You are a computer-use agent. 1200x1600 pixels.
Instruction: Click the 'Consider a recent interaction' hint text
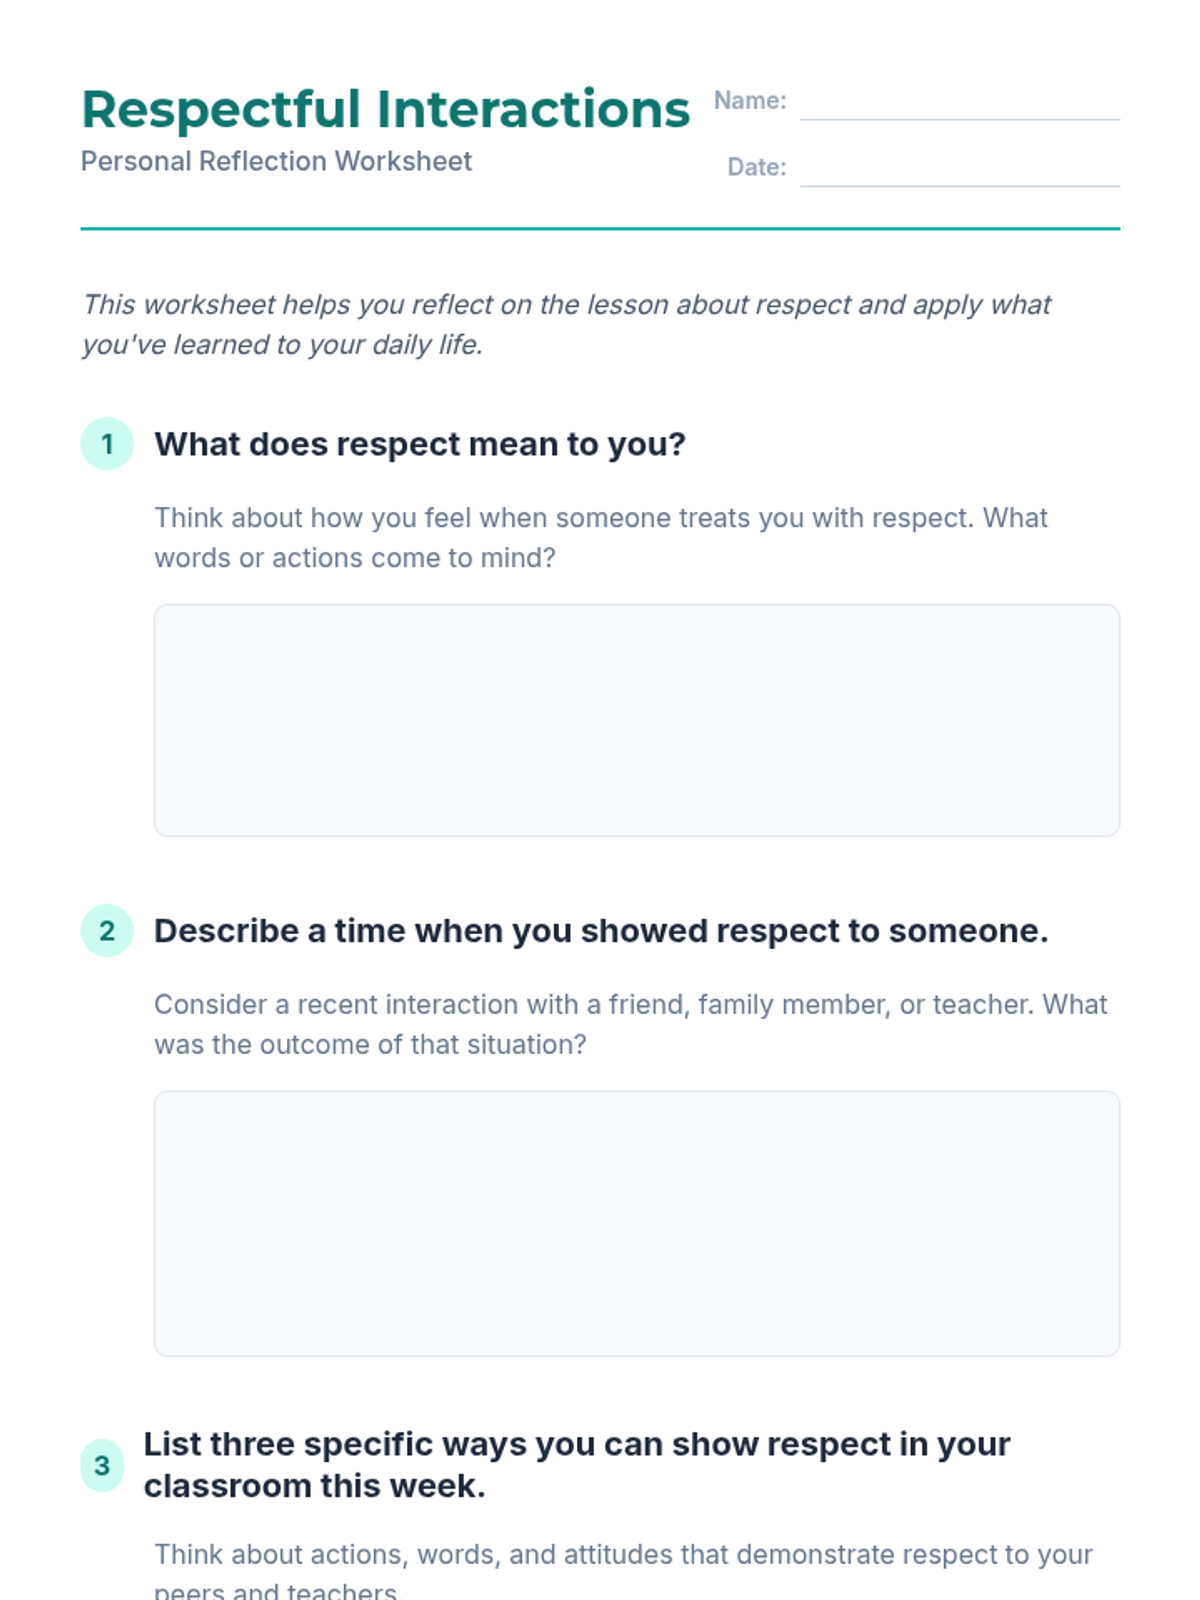point(631,1024)
